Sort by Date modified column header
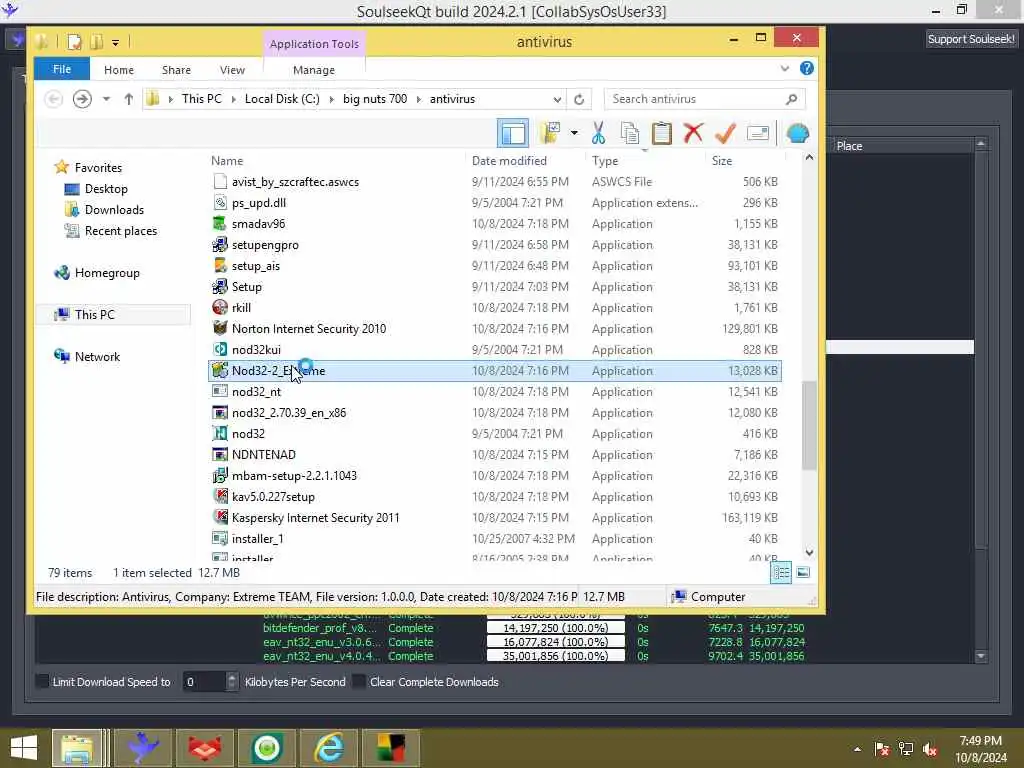Viewport: 1024px width, 768px height. point(509,161)
